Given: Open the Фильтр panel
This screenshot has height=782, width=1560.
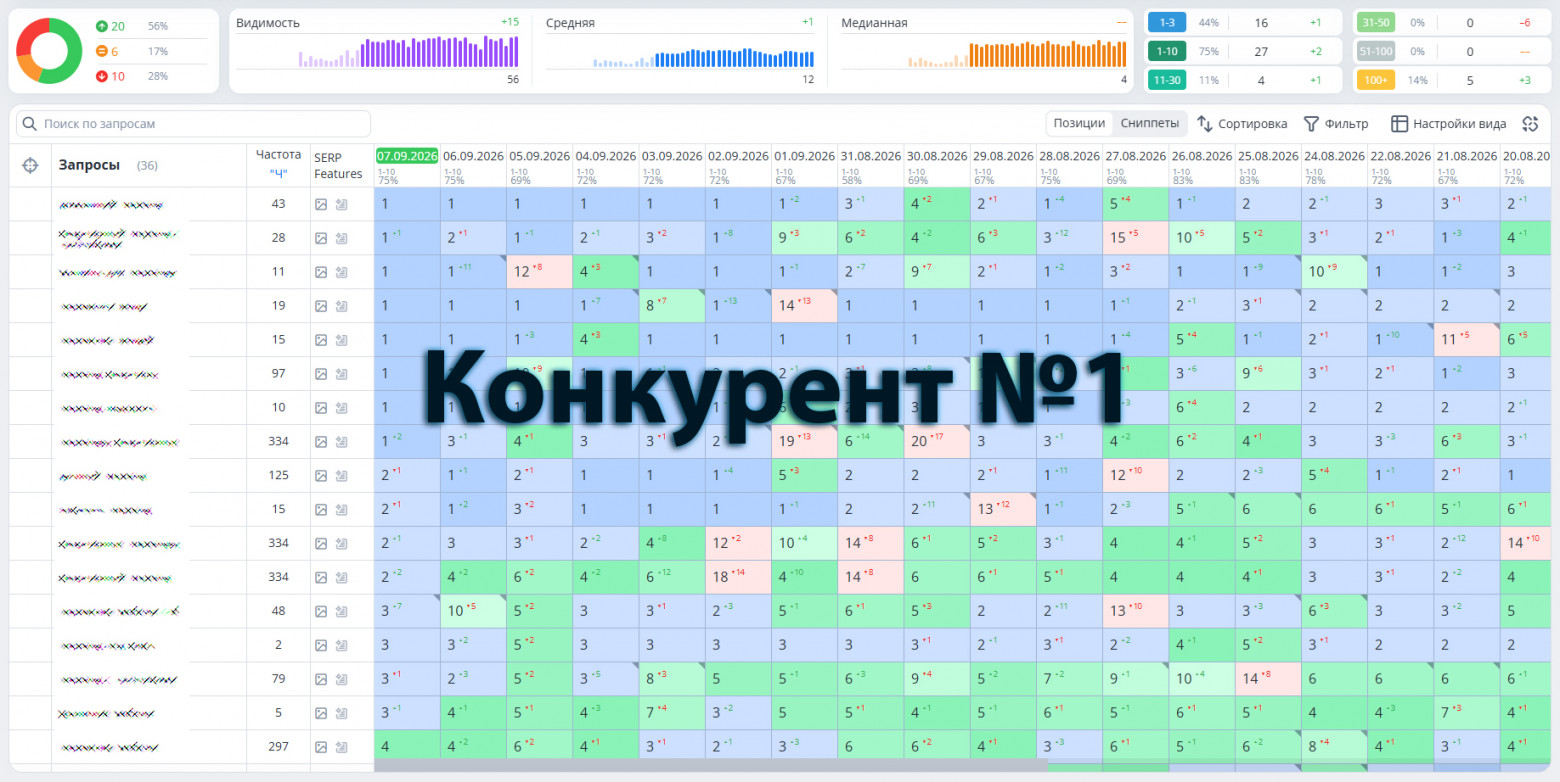Looking at the screenshot, I should [1336, 124].
